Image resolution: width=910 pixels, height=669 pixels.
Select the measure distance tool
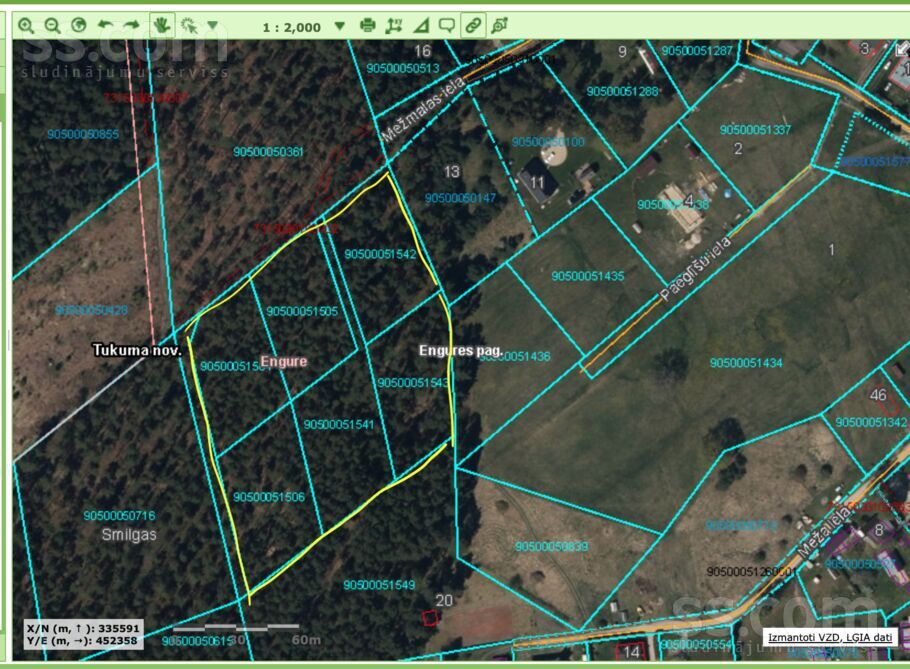394,25
